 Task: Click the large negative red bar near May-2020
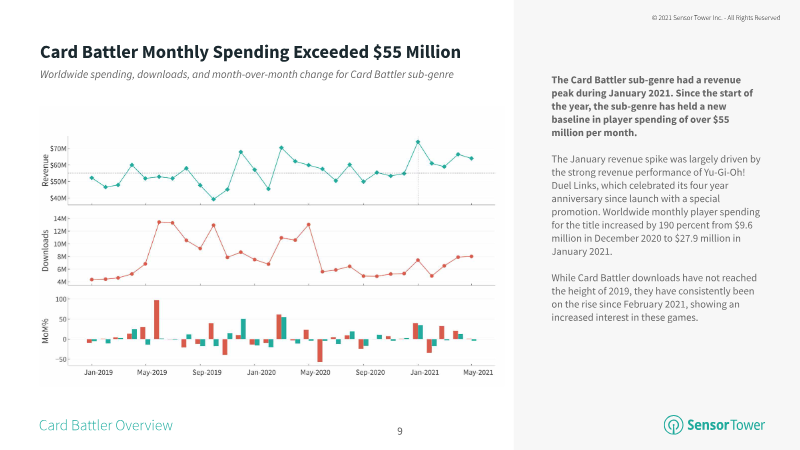click(320, 351)
